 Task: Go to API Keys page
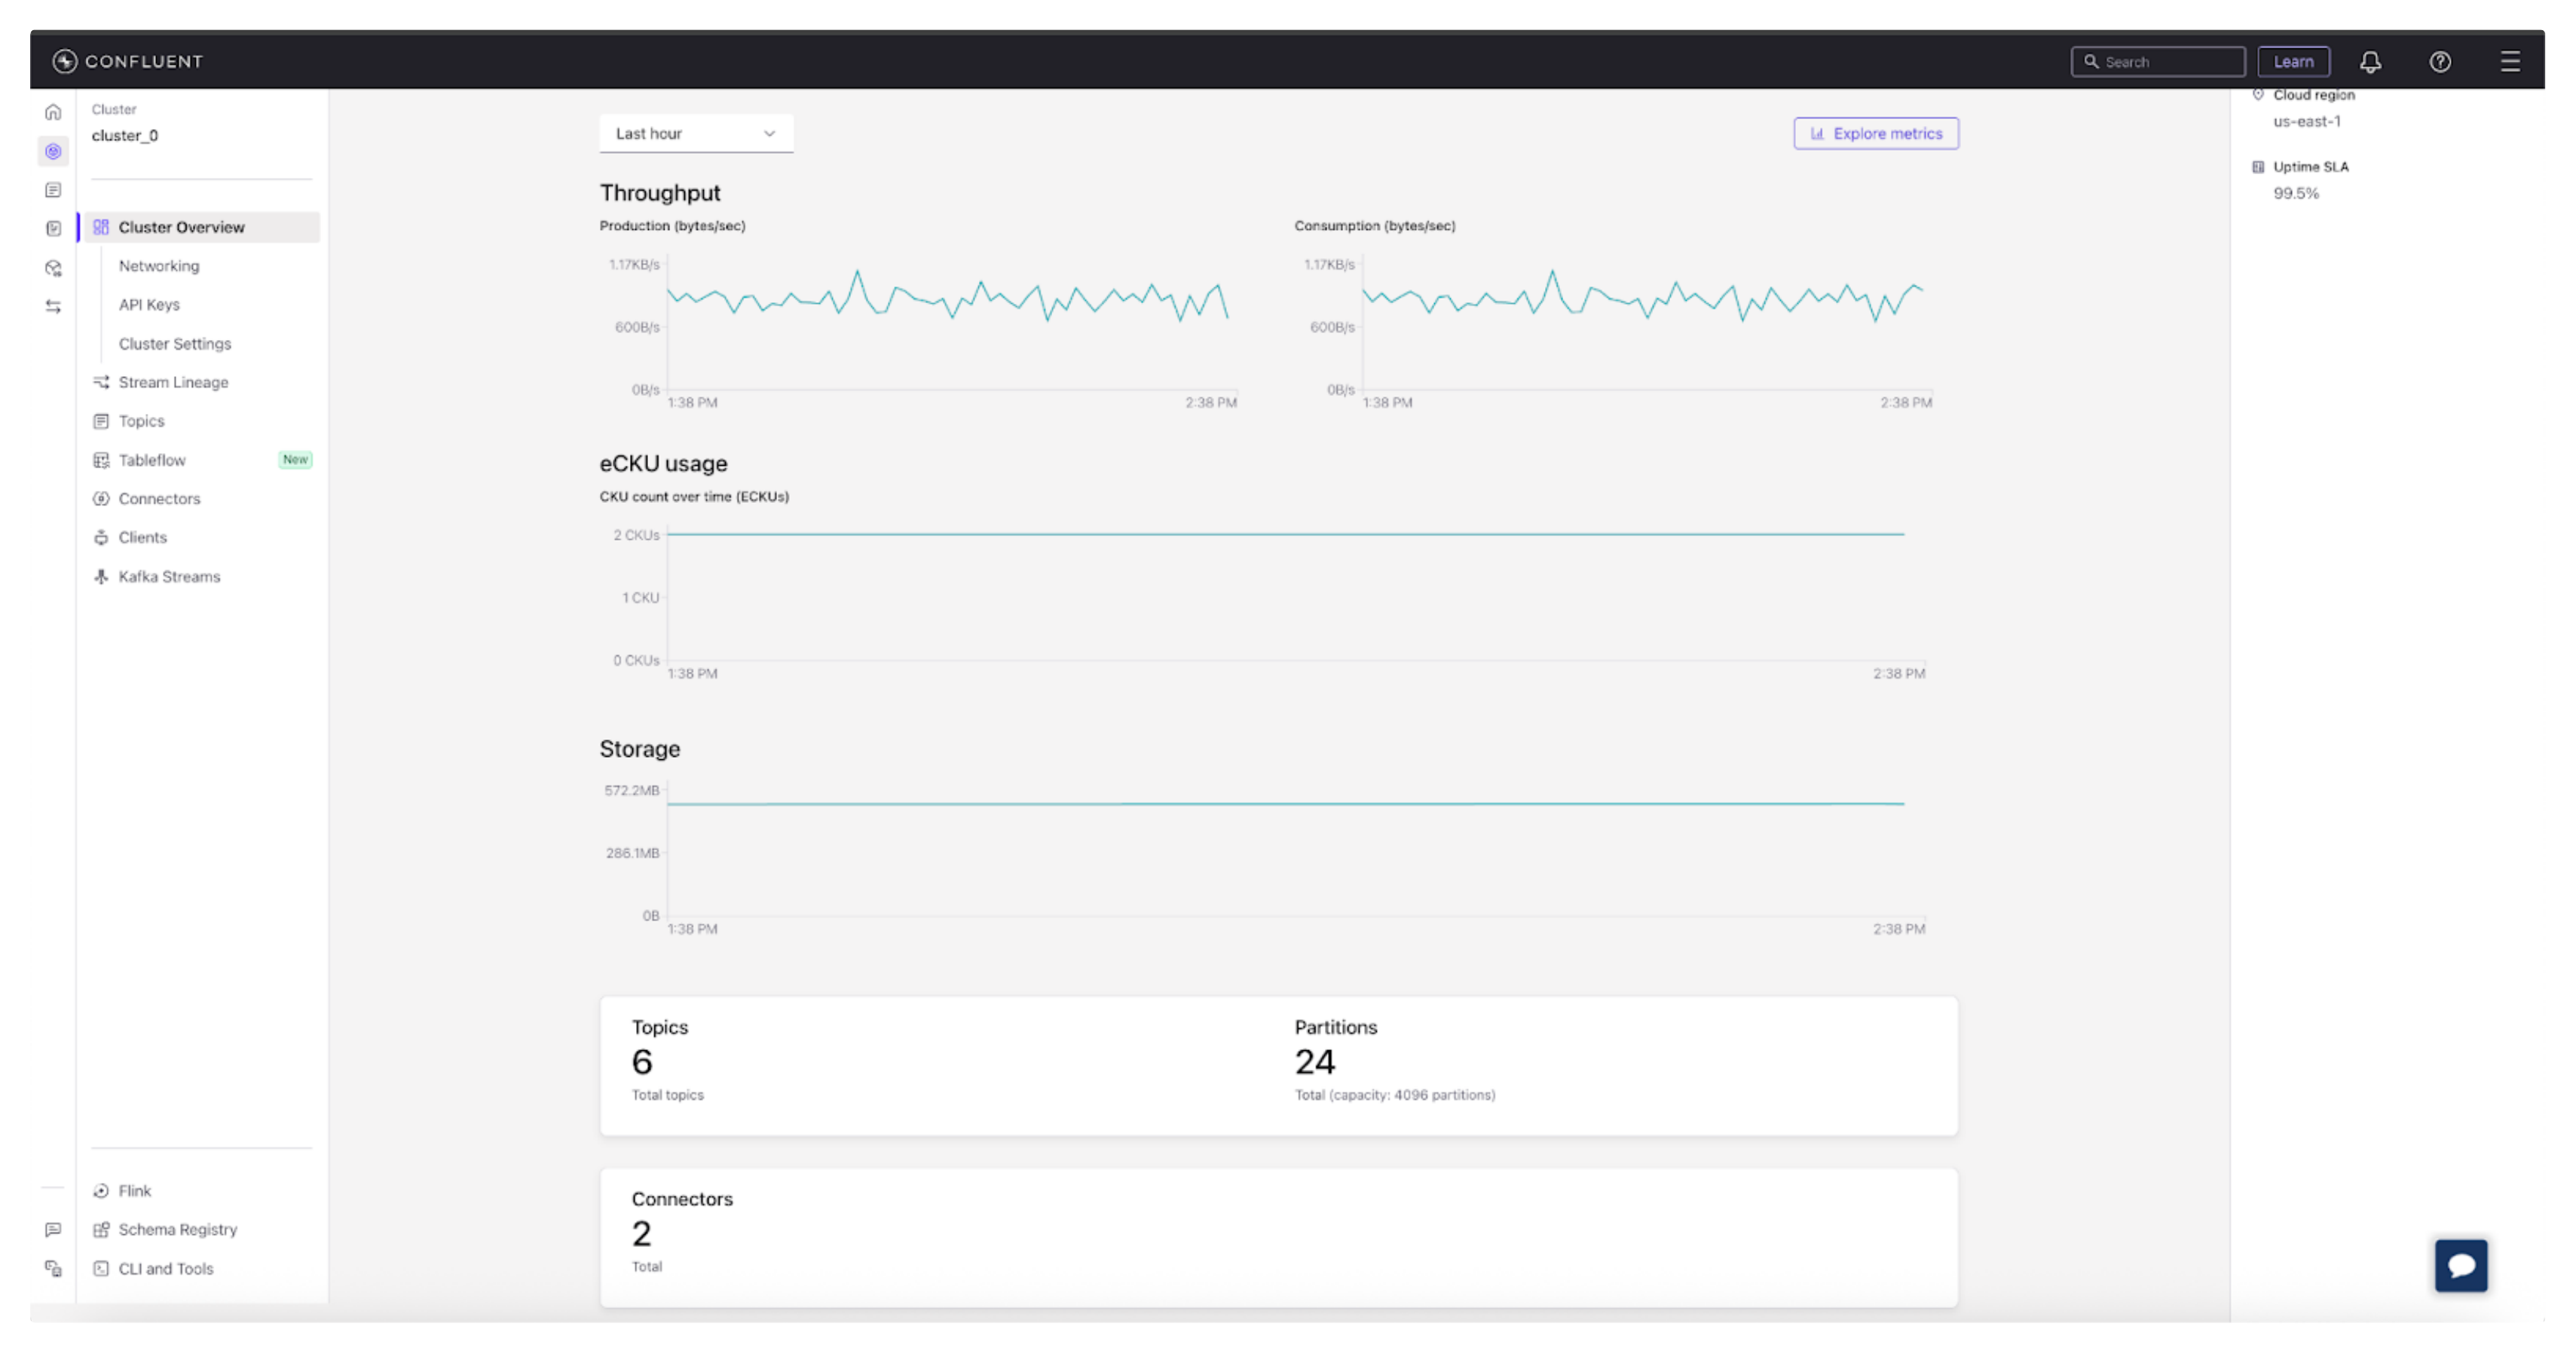(149, 305)
